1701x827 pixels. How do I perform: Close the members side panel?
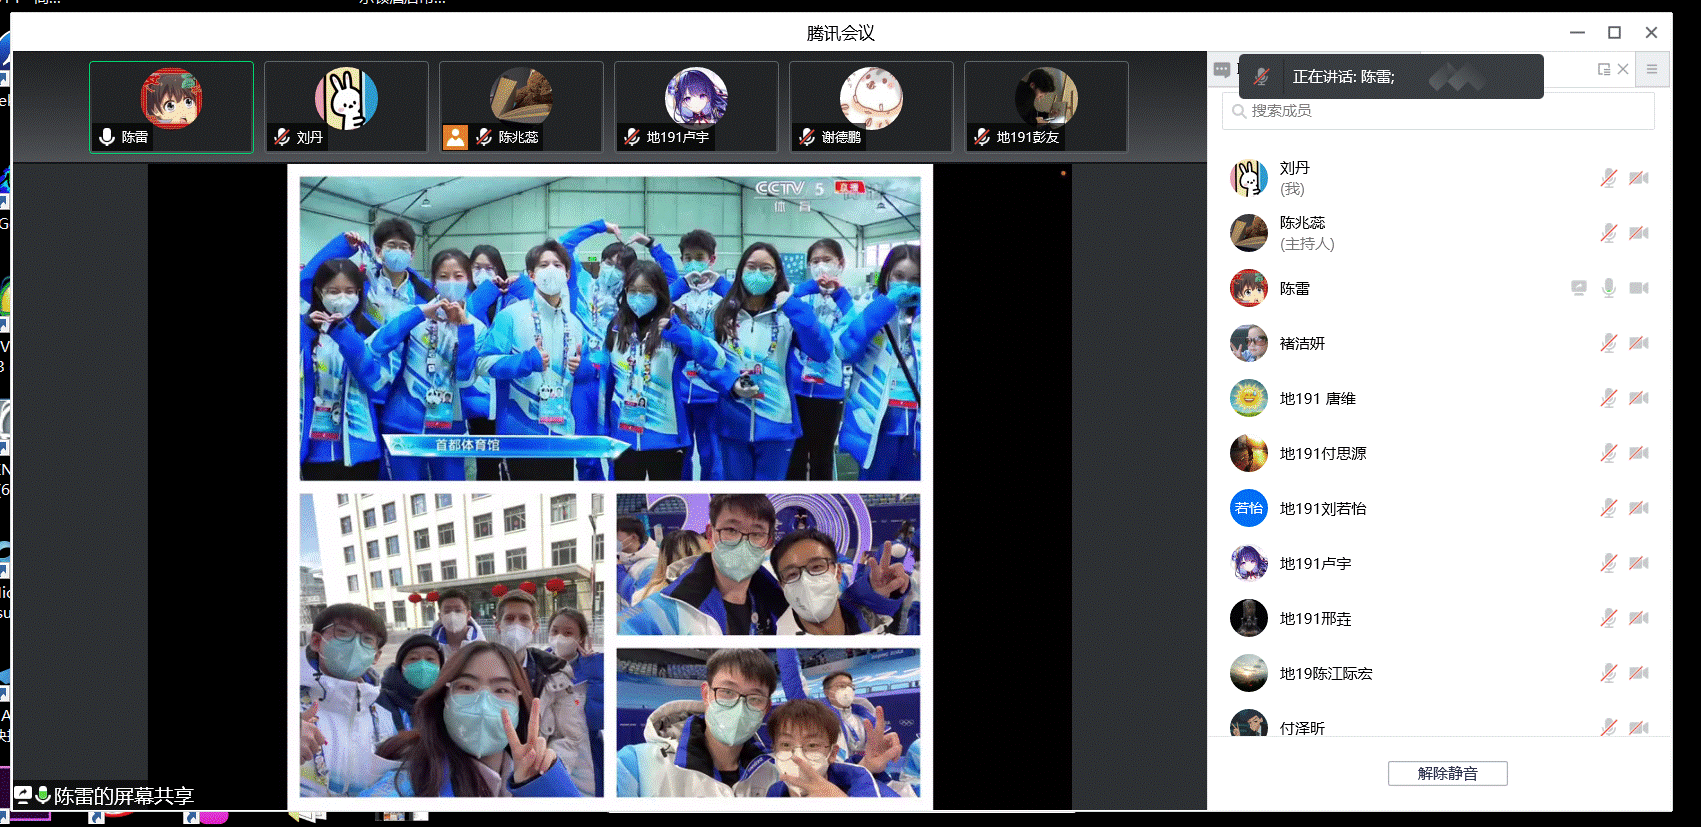tap(1623, 69)
